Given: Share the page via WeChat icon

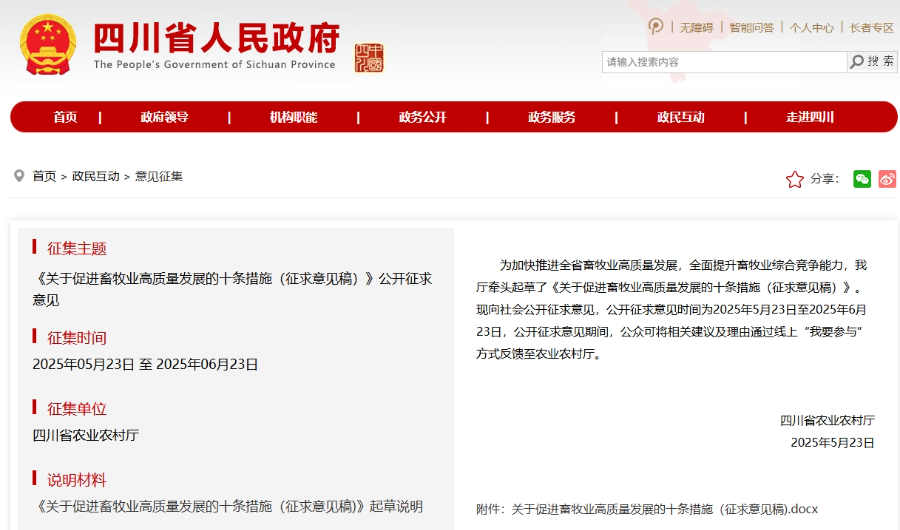Looking at the screenshot, I should (x=862, y=179).
